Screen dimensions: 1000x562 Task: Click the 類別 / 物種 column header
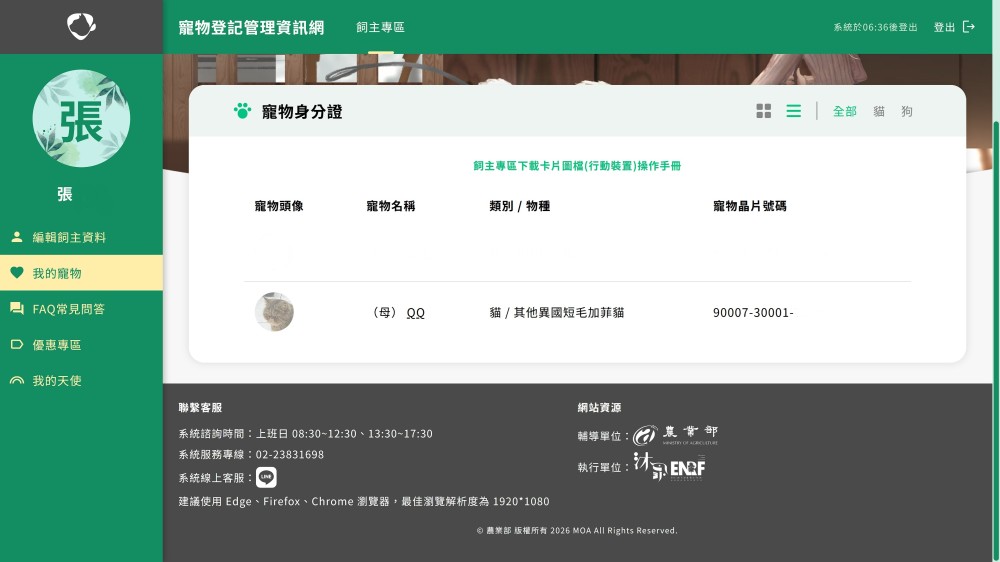[x=520, y=206]
